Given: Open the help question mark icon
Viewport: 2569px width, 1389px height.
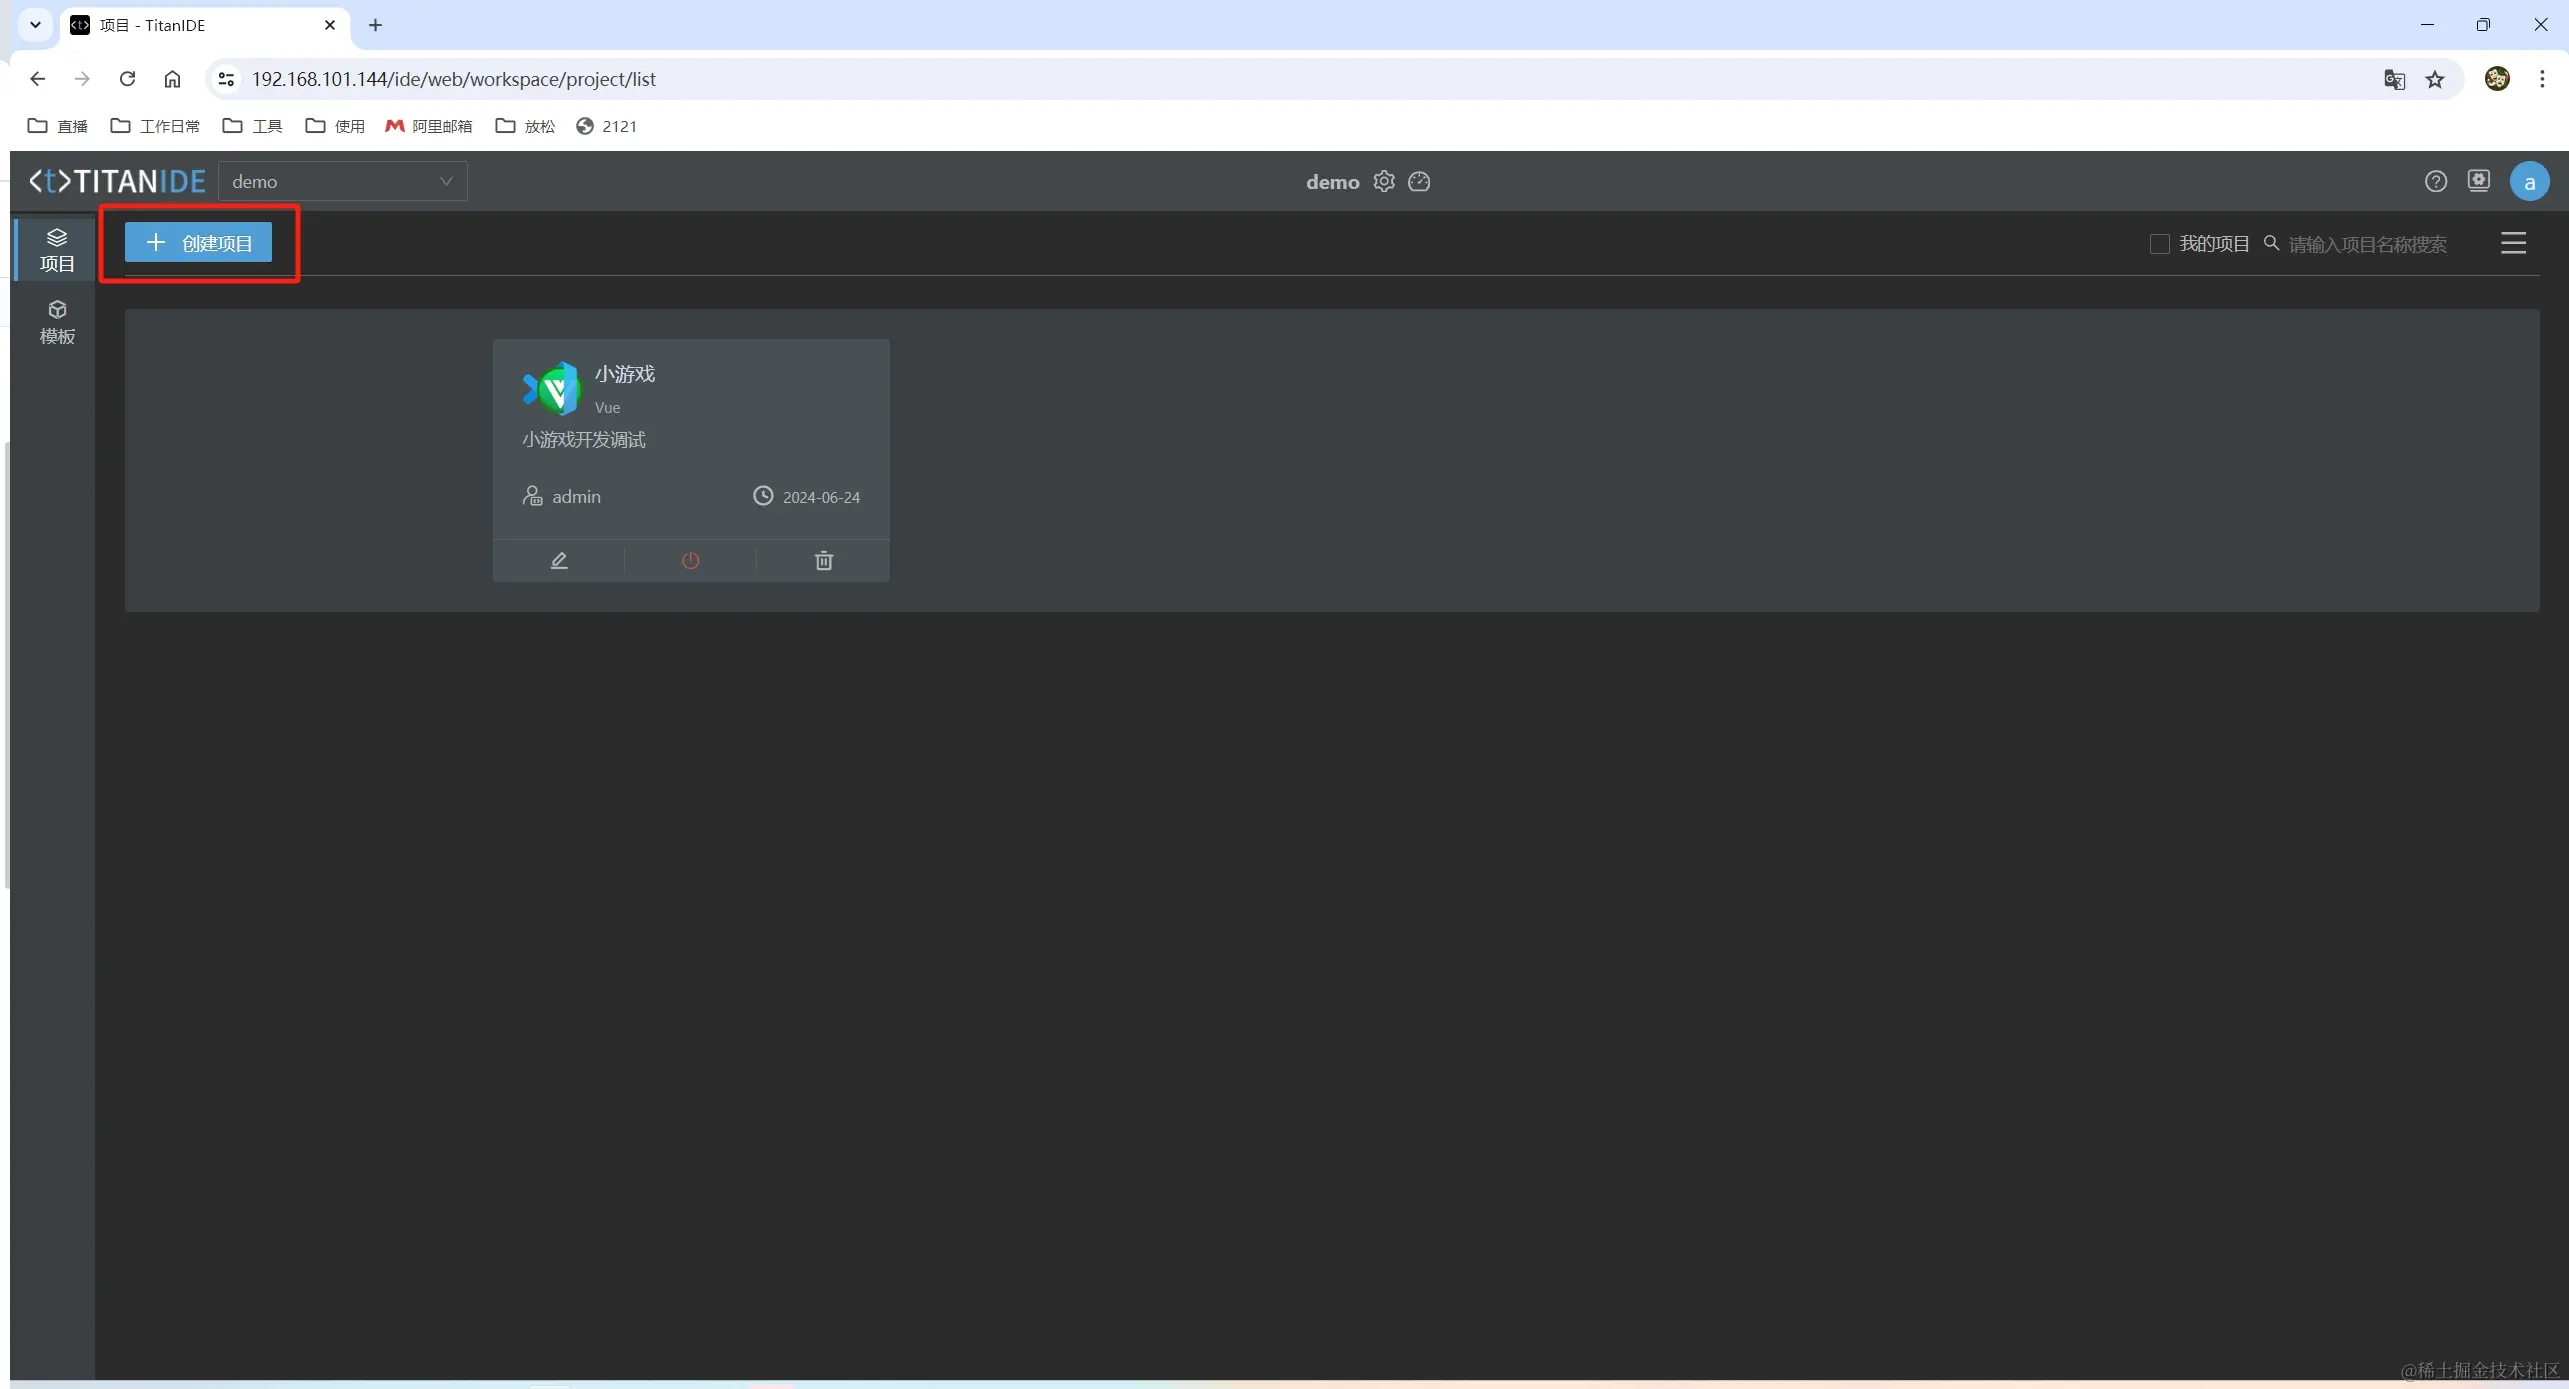Looking at the screenshot, I should pos(2435,181).
